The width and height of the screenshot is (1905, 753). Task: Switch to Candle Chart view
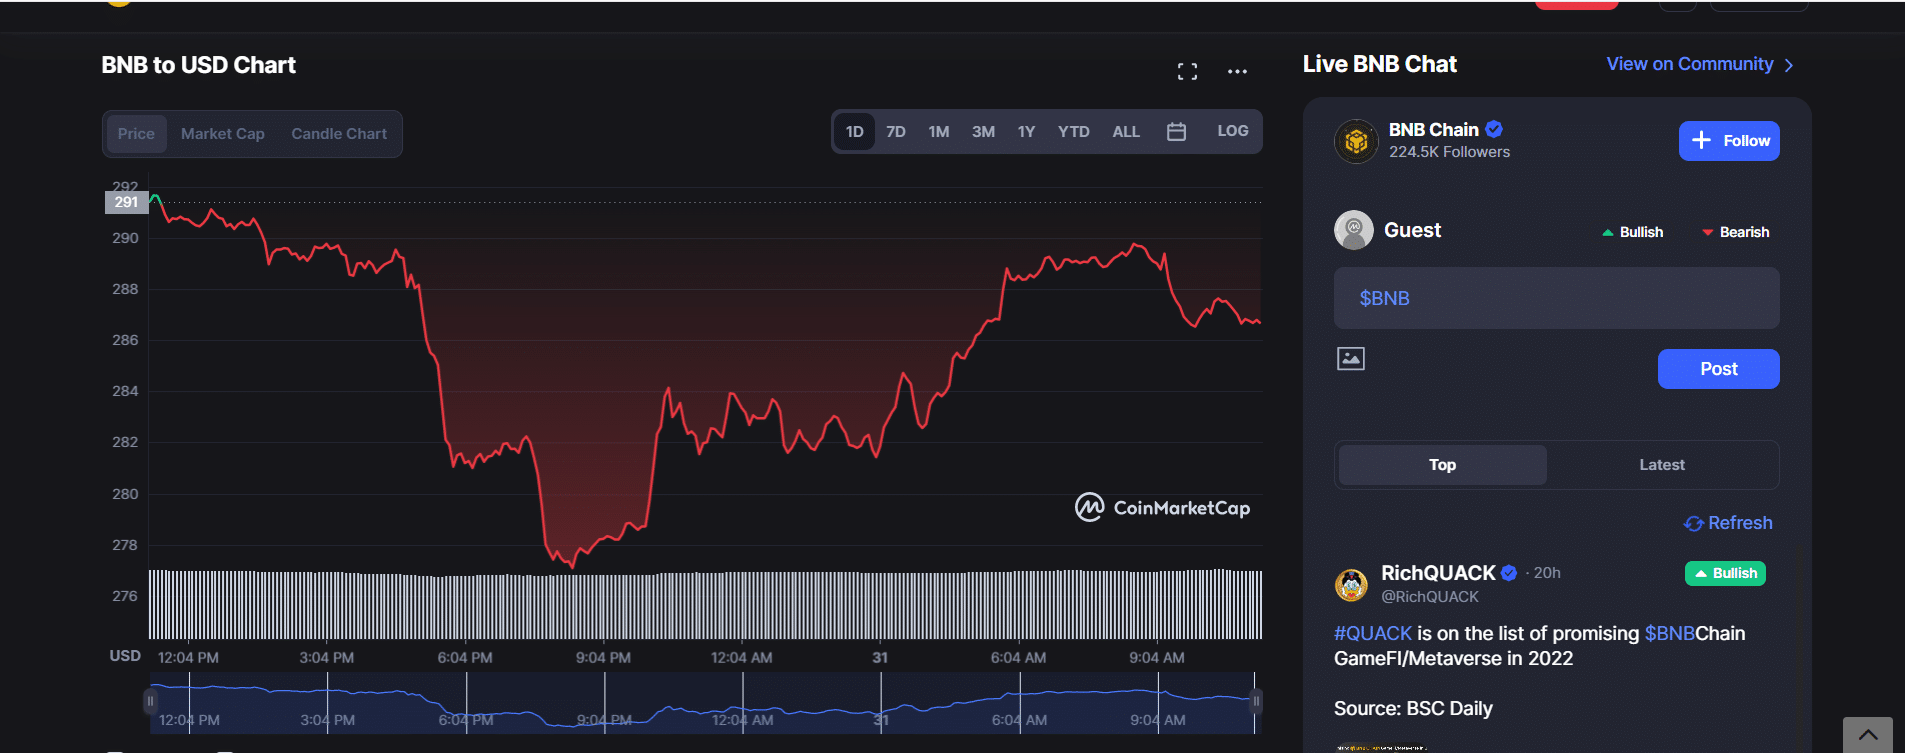(339, 134)
